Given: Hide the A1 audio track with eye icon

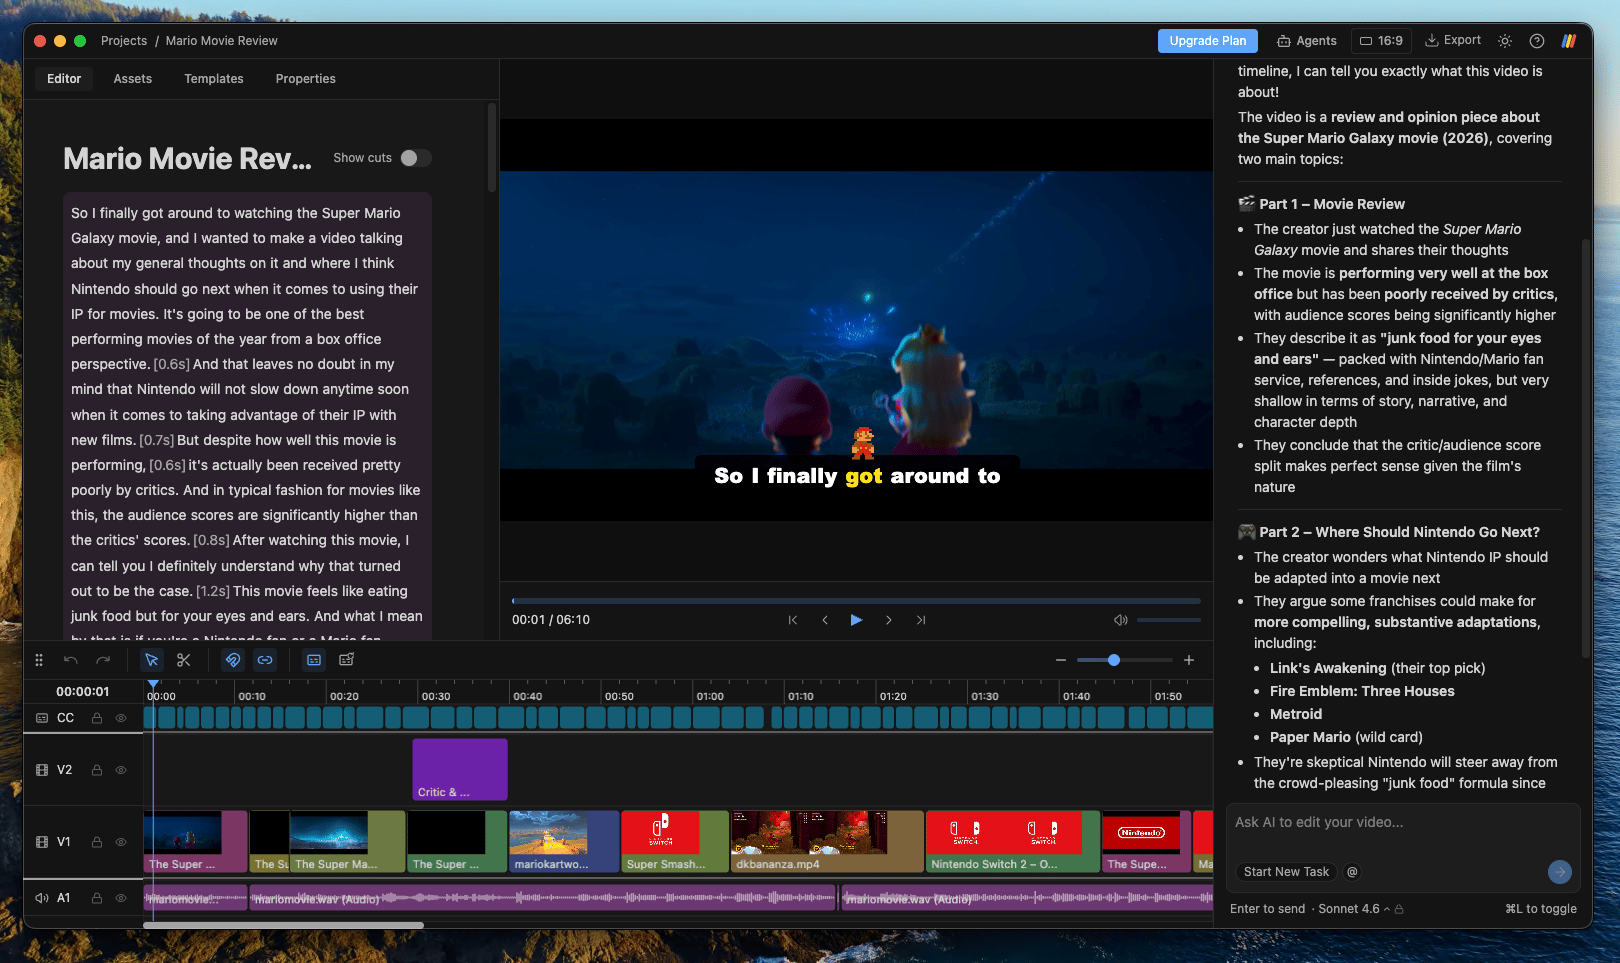Looking at the screenshot, I should [x=121, y=898].
